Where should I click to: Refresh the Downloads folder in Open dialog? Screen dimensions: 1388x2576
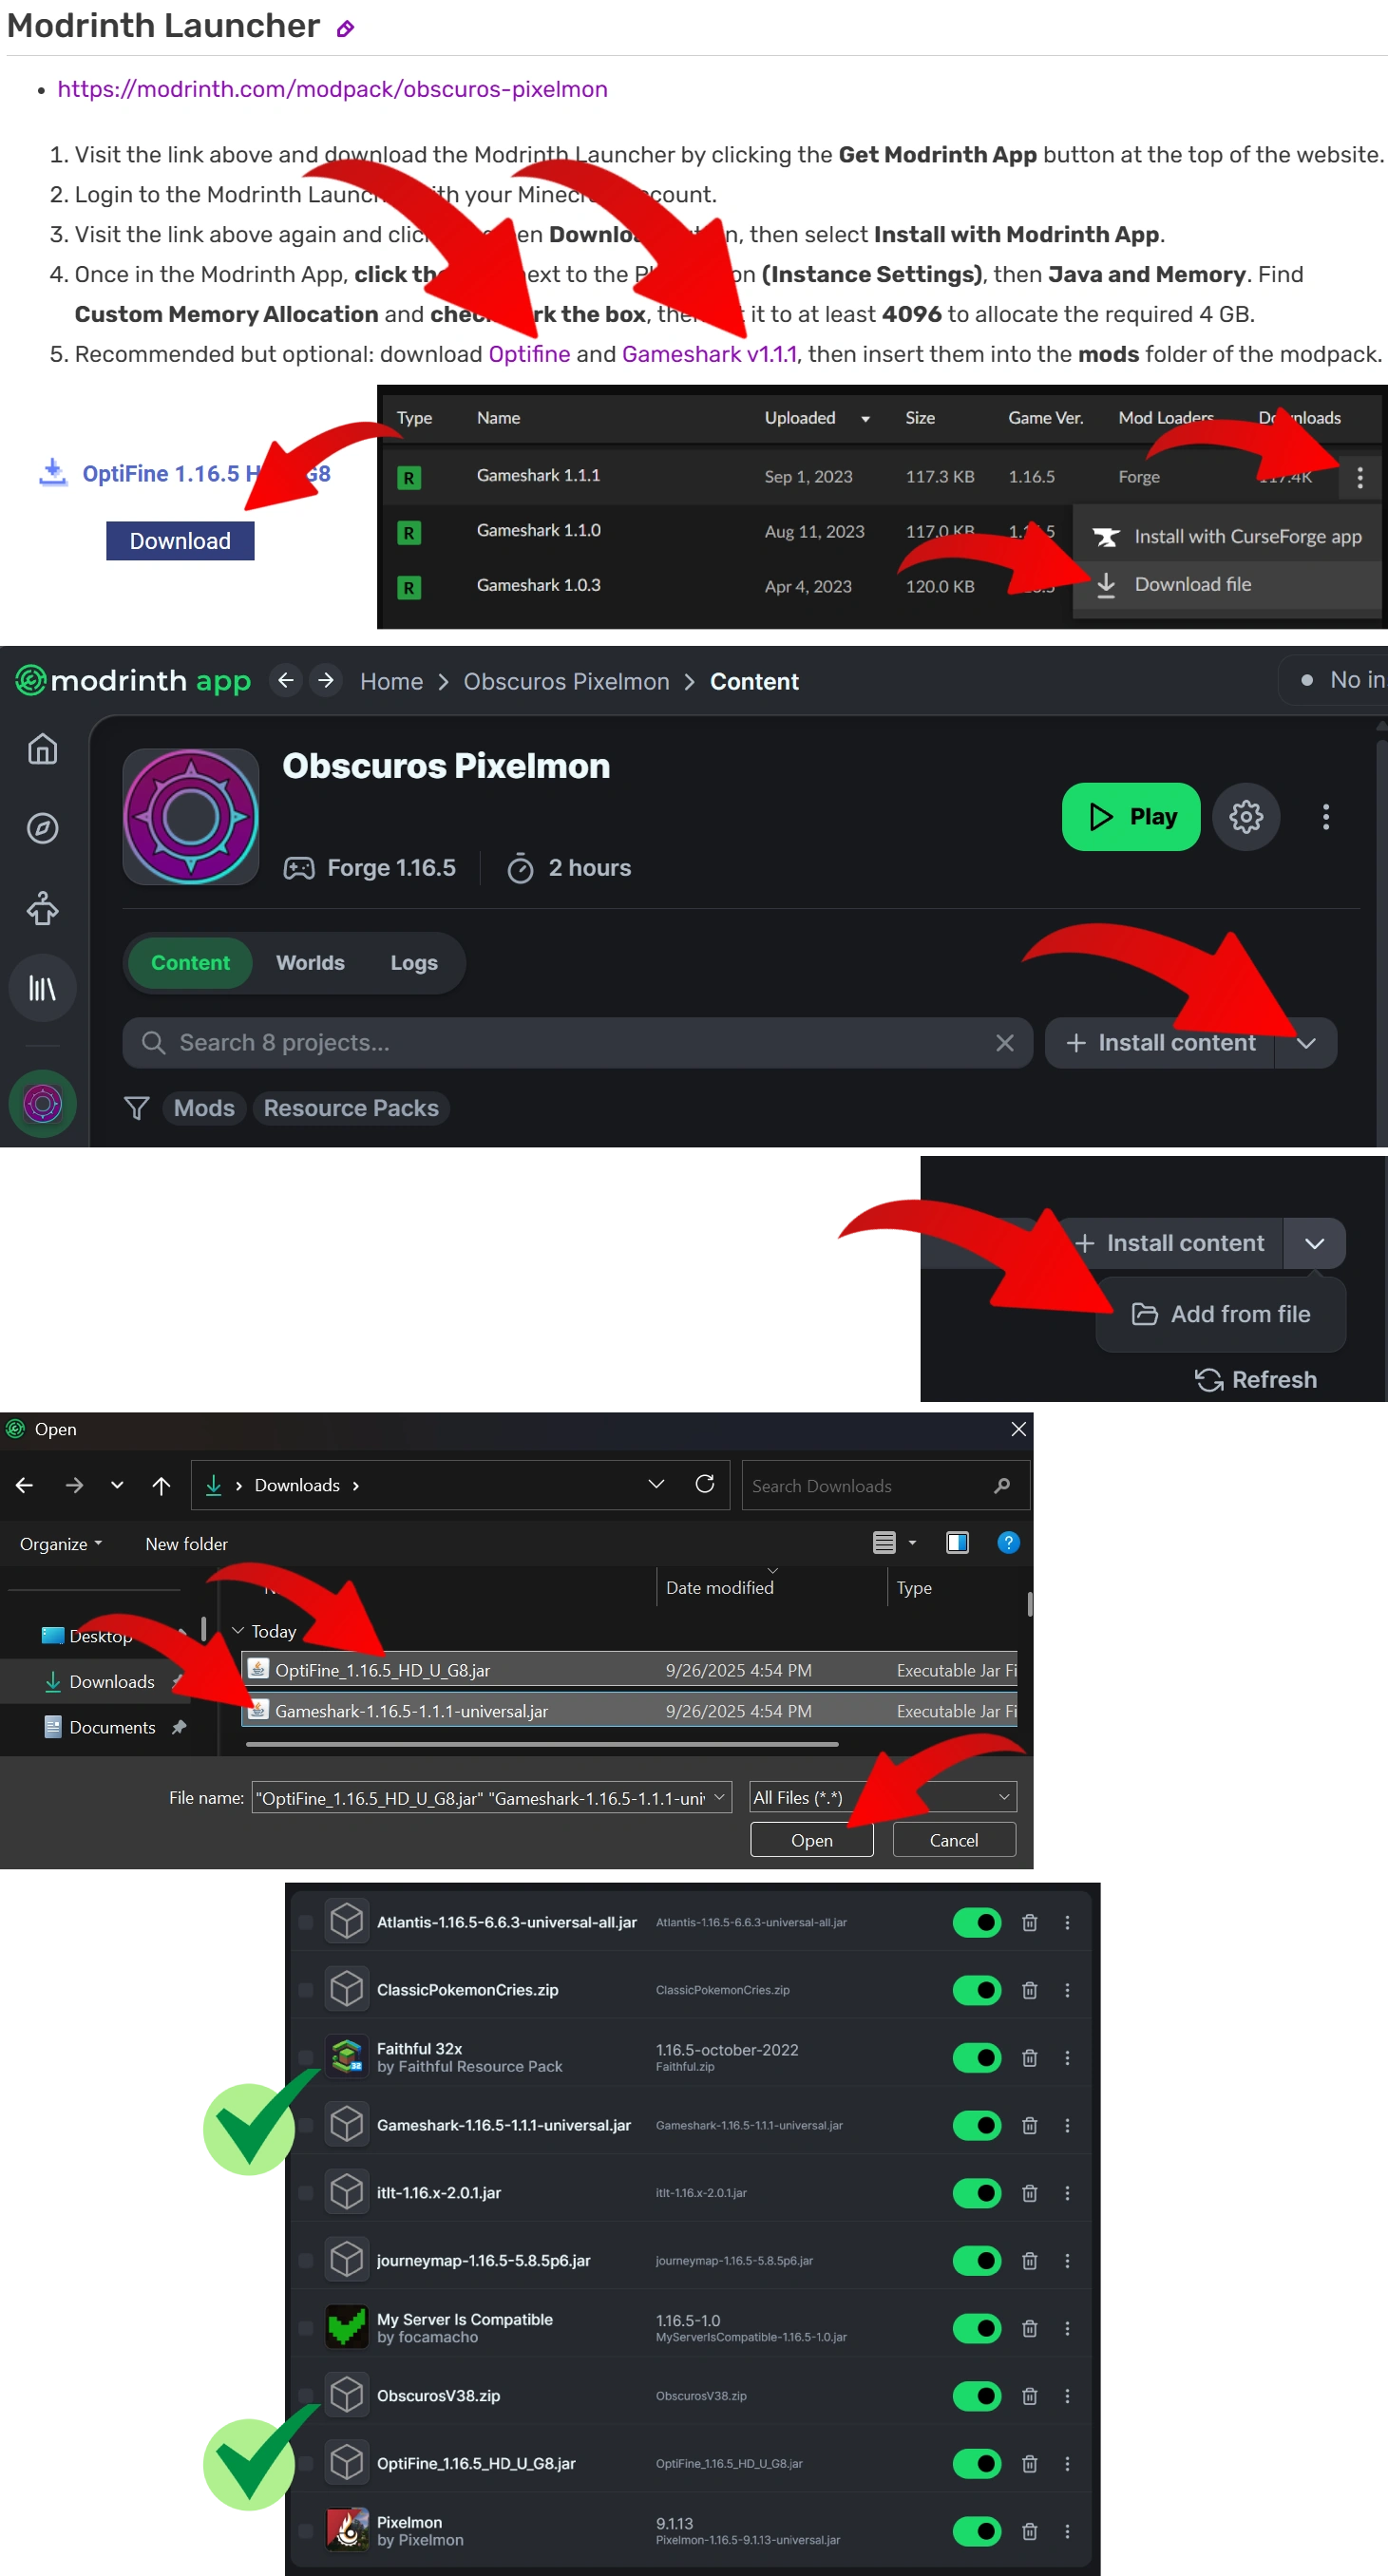(x=705, y=1484)
